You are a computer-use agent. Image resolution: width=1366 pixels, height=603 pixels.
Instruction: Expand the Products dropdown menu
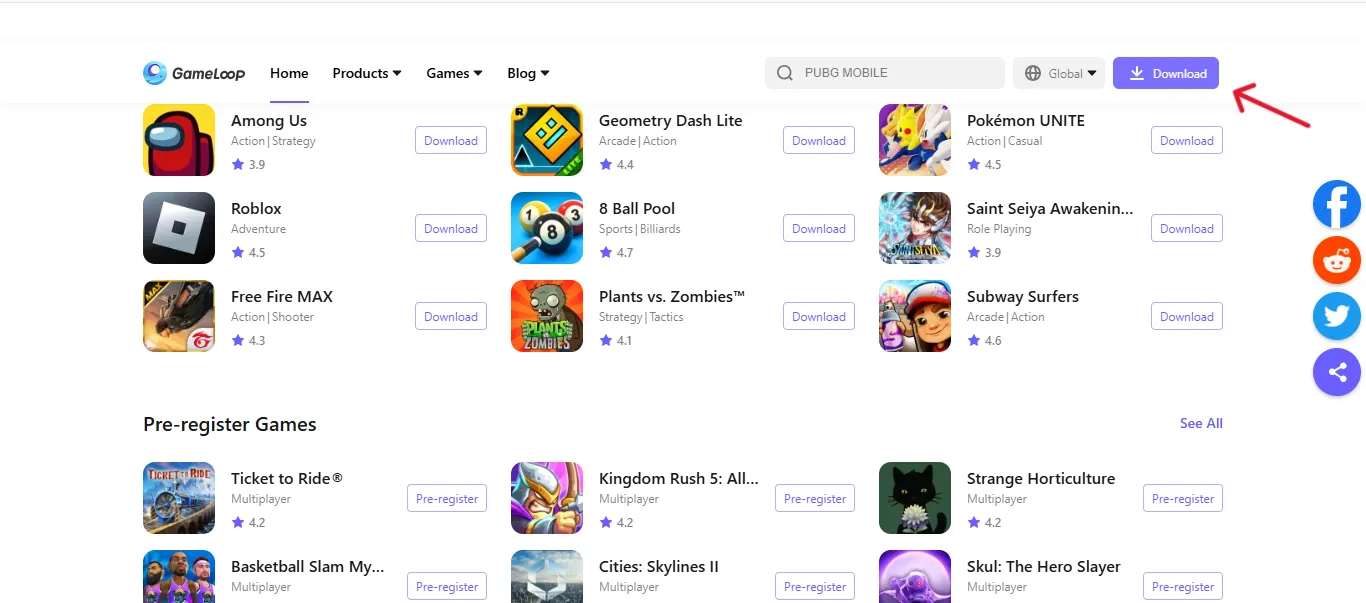(x=367, y=73)
